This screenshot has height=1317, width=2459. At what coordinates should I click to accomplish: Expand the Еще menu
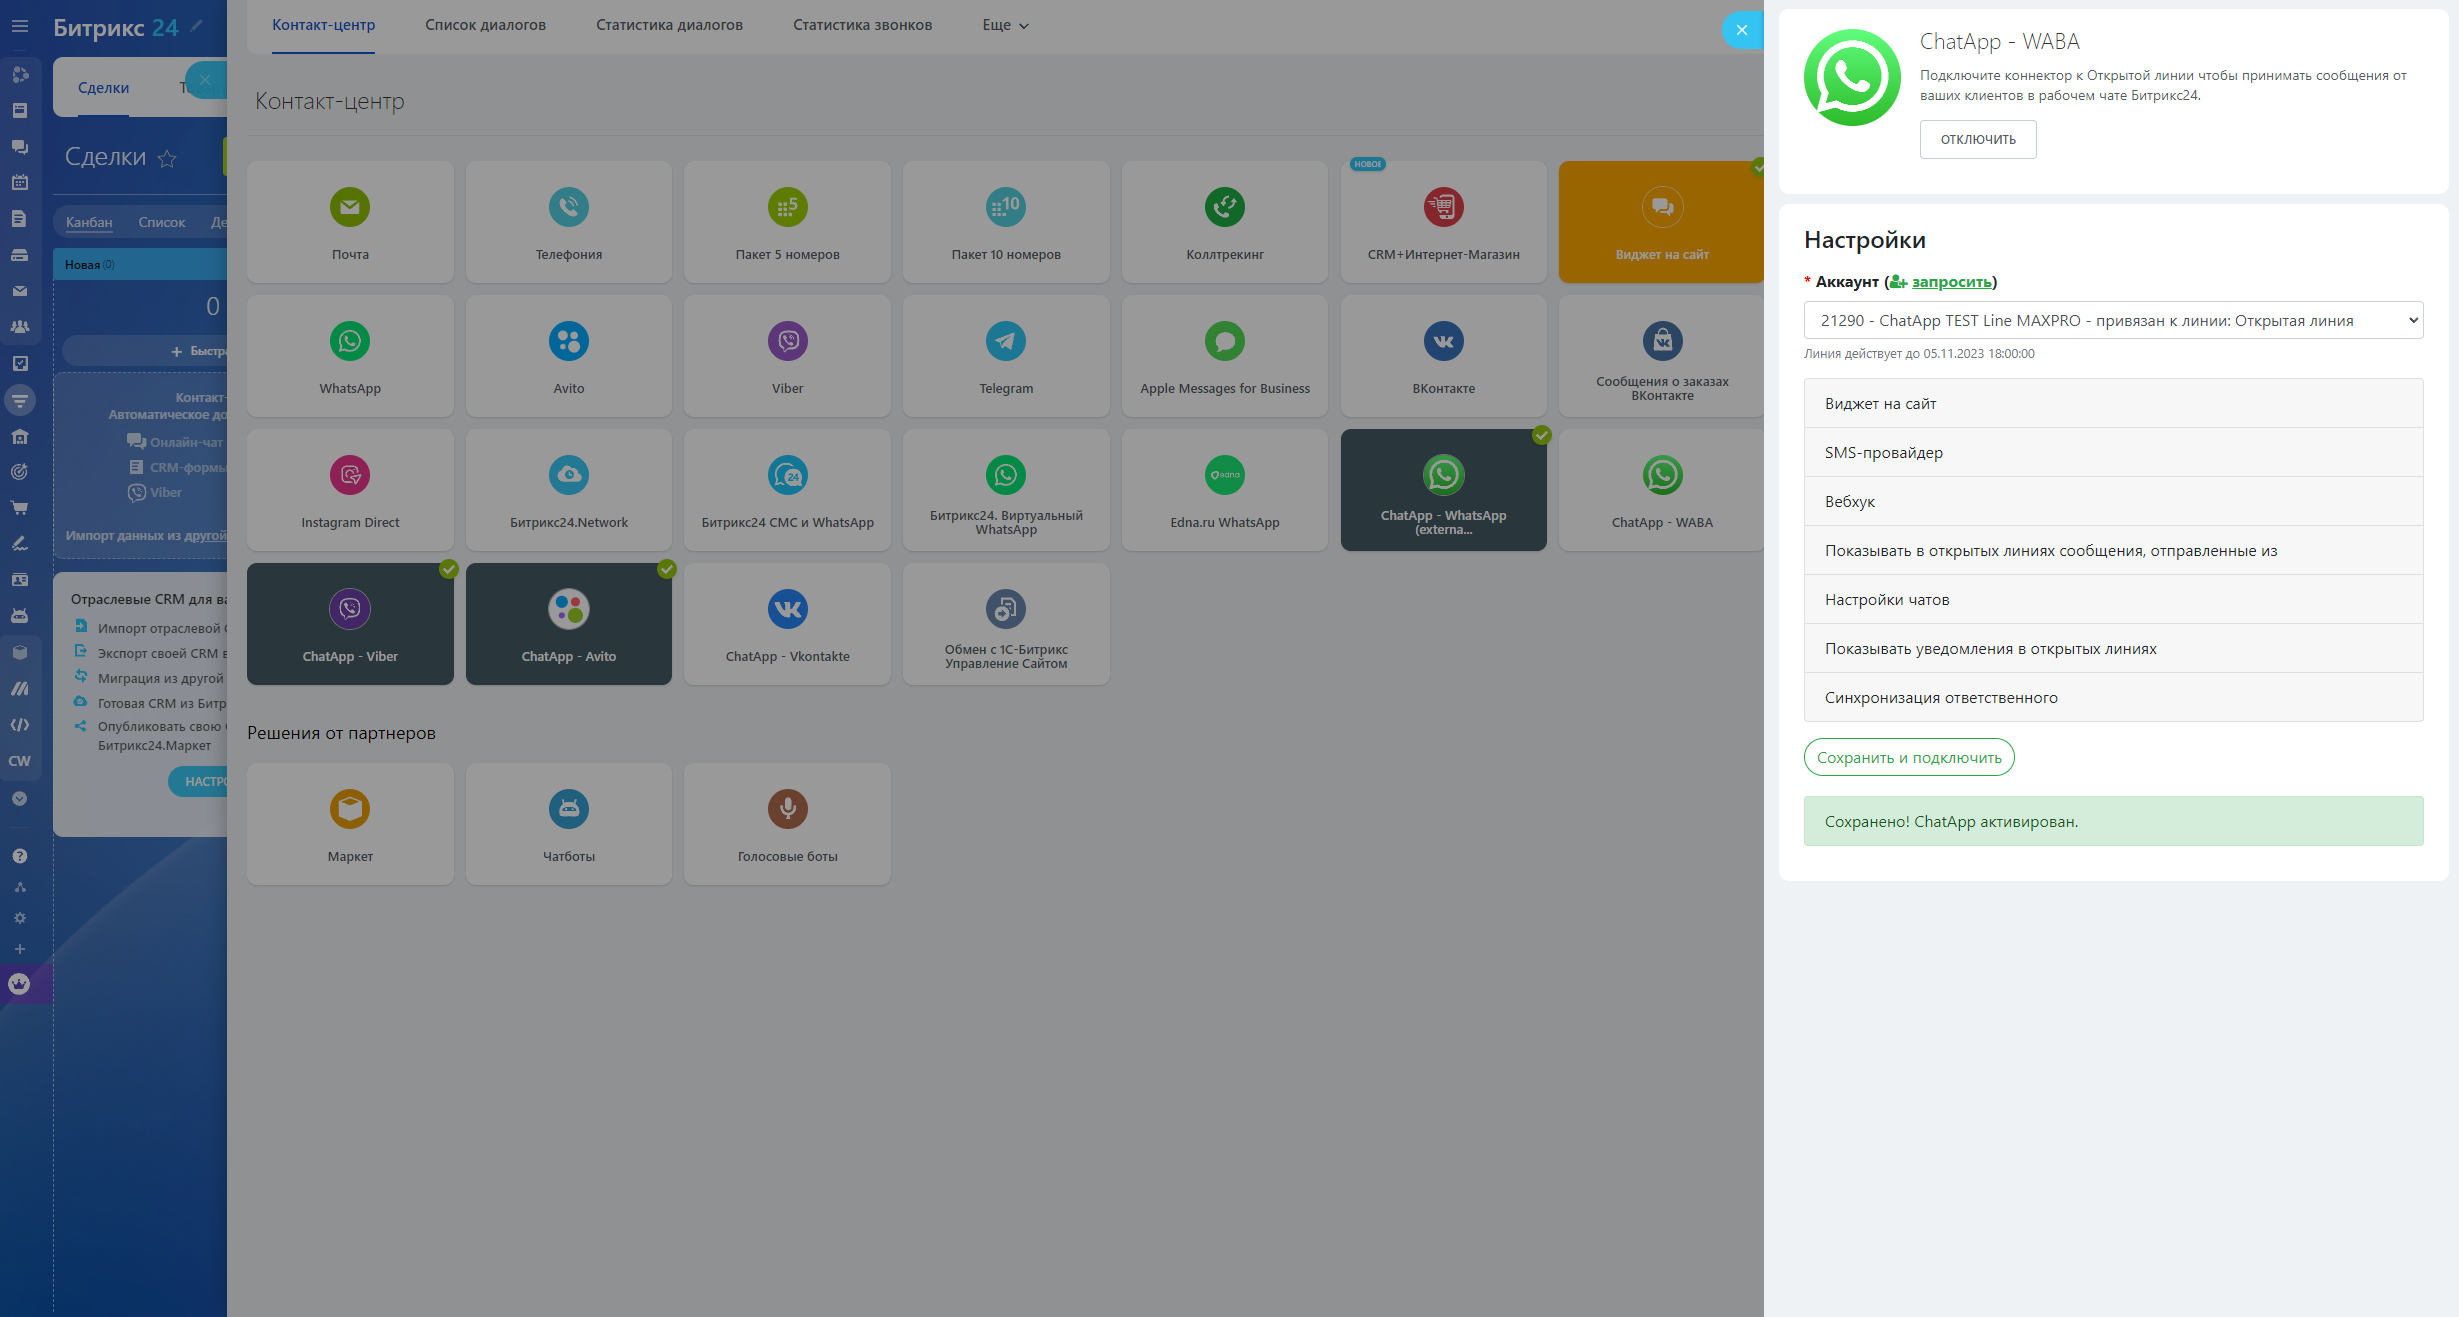[1005, 25]
